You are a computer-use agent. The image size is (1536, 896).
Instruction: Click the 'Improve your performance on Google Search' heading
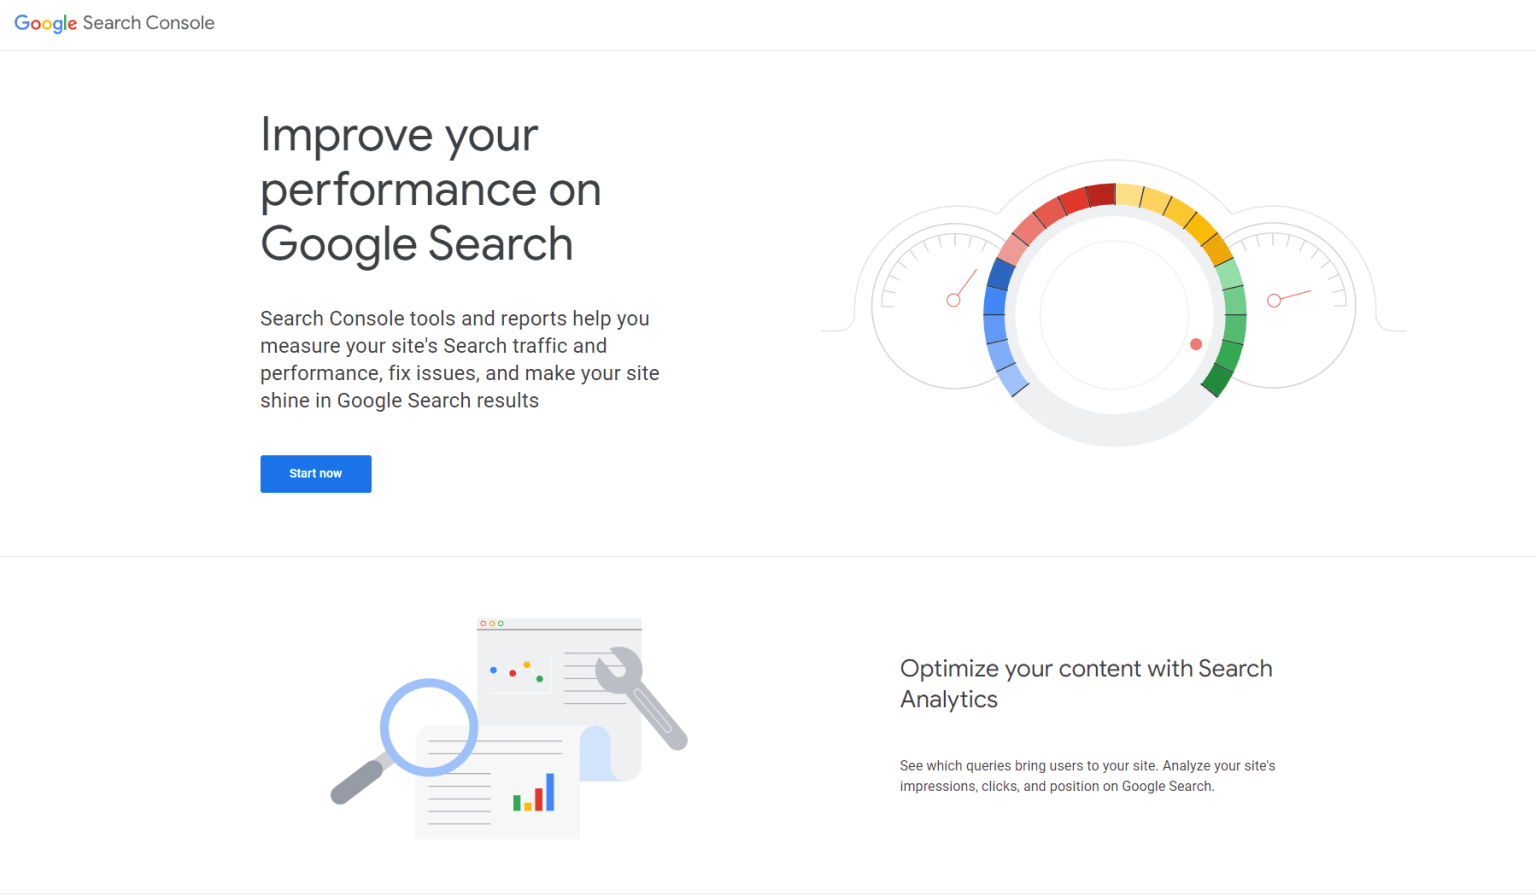click(430, 190)
